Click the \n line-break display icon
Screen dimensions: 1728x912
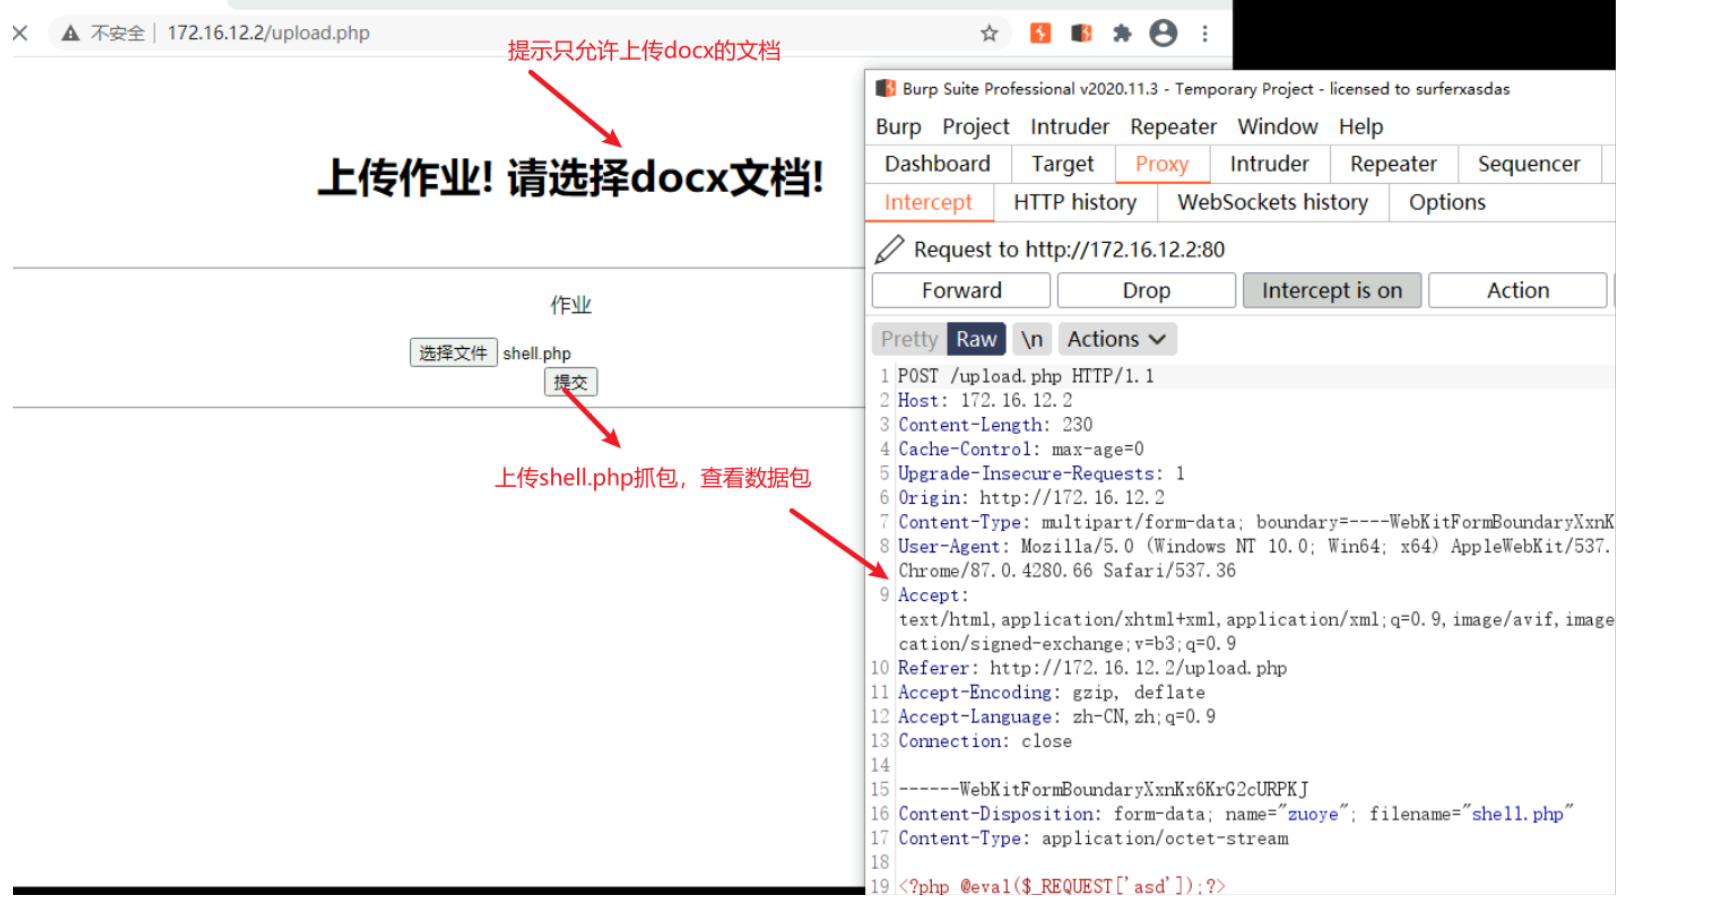tap(1032, 338)
